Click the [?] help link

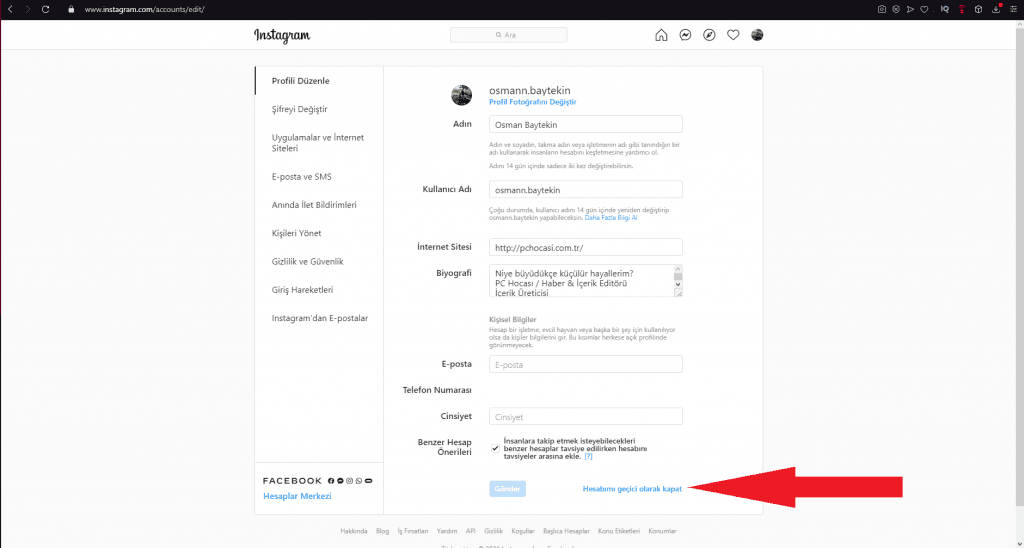[588, 457]
